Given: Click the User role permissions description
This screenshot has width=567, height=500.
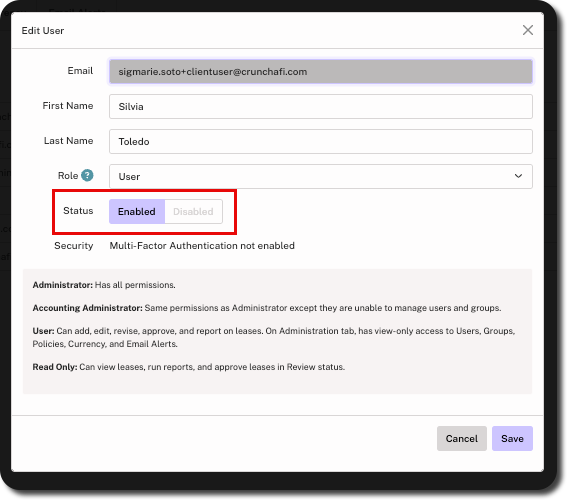Looking at the screenshot, I should (274, 337).
